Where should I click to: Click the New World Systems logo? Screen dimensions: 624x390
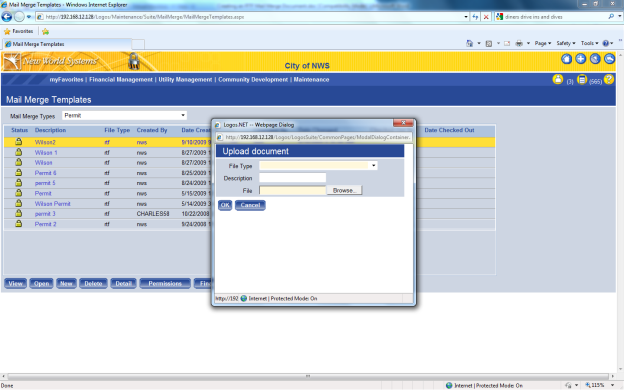51,61
